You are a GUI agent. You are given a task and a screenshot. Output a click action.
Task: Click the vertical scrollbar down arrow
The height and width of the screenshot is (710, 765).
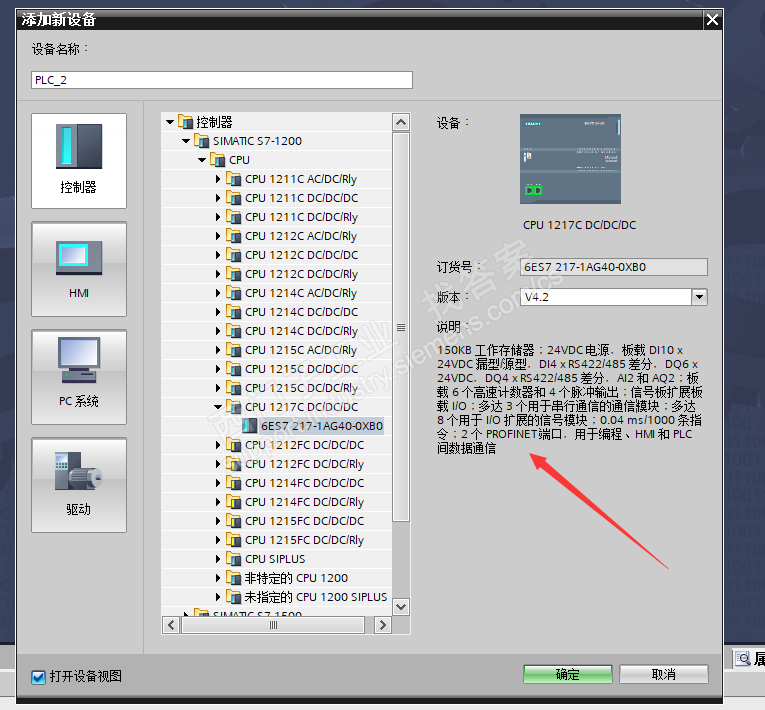pyautogui.click(x=401, y=607)
